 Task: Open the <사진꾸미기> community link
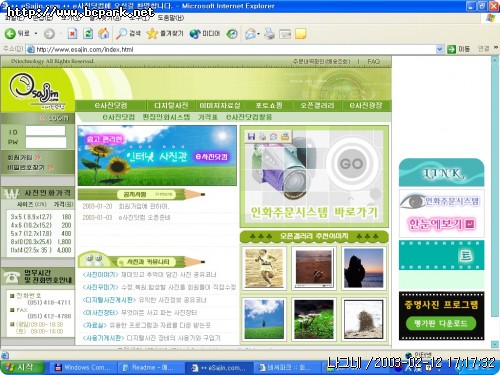tap(100, 287)
